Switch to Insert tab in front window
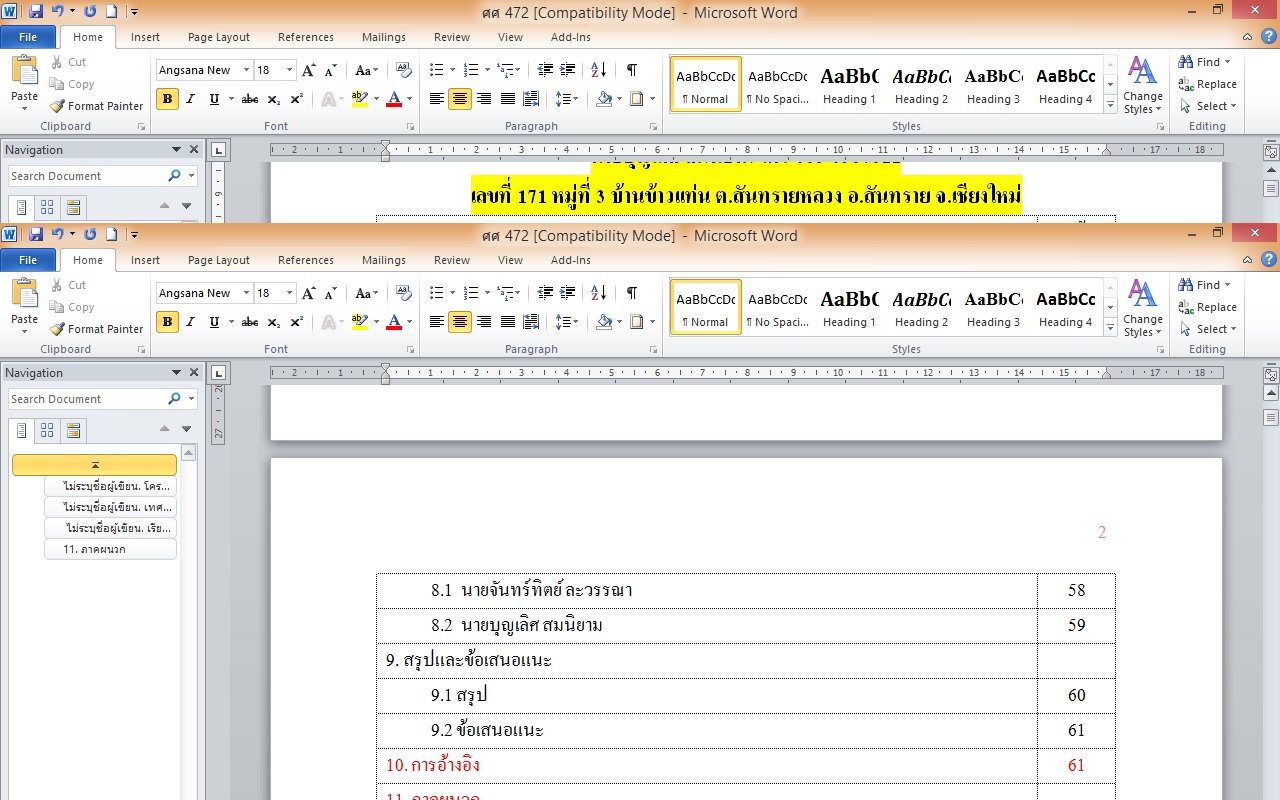Viewport: 1280px width, 800px height. (145, 260)
